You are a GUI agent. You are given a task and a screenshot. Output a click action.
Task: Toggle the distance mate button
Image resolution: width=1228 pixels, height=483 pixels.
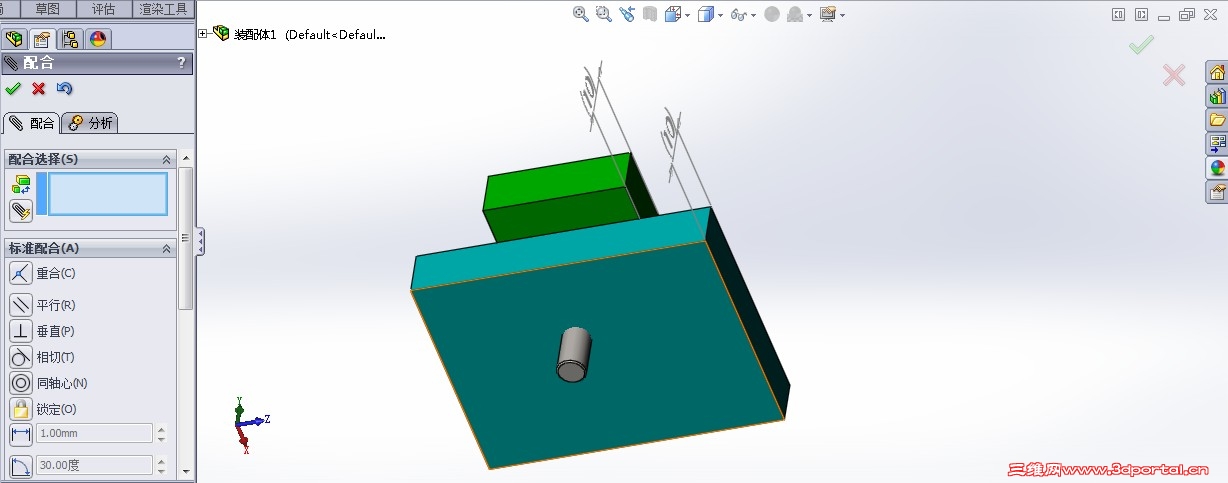point(21,434)
